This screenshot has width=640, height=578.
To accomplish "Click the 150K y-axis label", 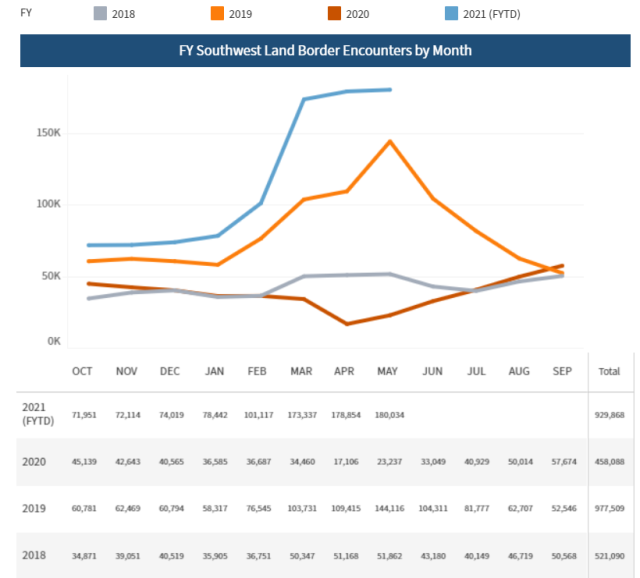I will tap(50, 132).
